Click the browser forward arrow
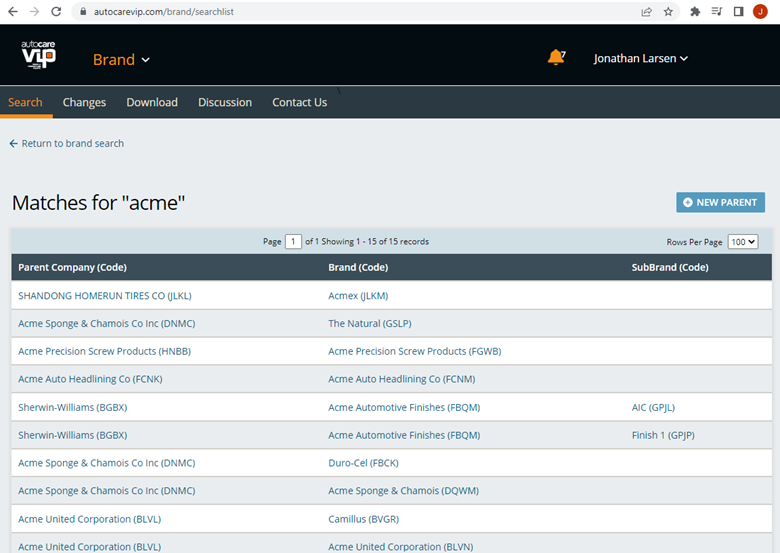 tap(34, 11)
